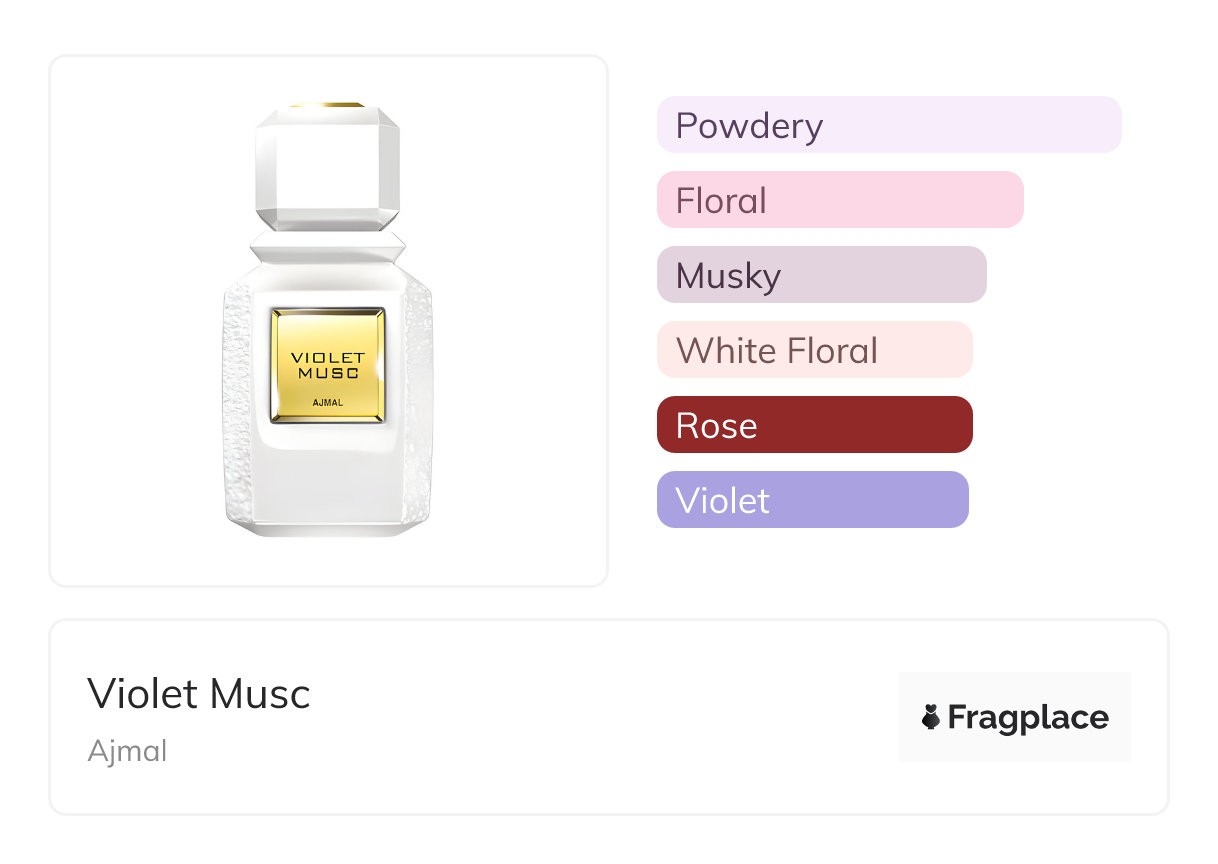
Task: Click the white bottle base below label
Action: pyautogui.click(x=328, y=480)
